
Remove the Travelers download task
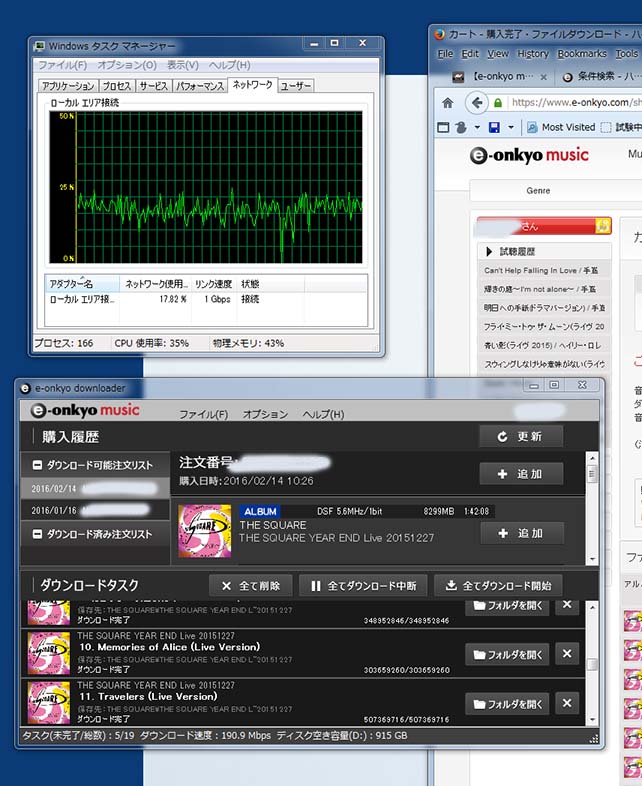point(567,703)
